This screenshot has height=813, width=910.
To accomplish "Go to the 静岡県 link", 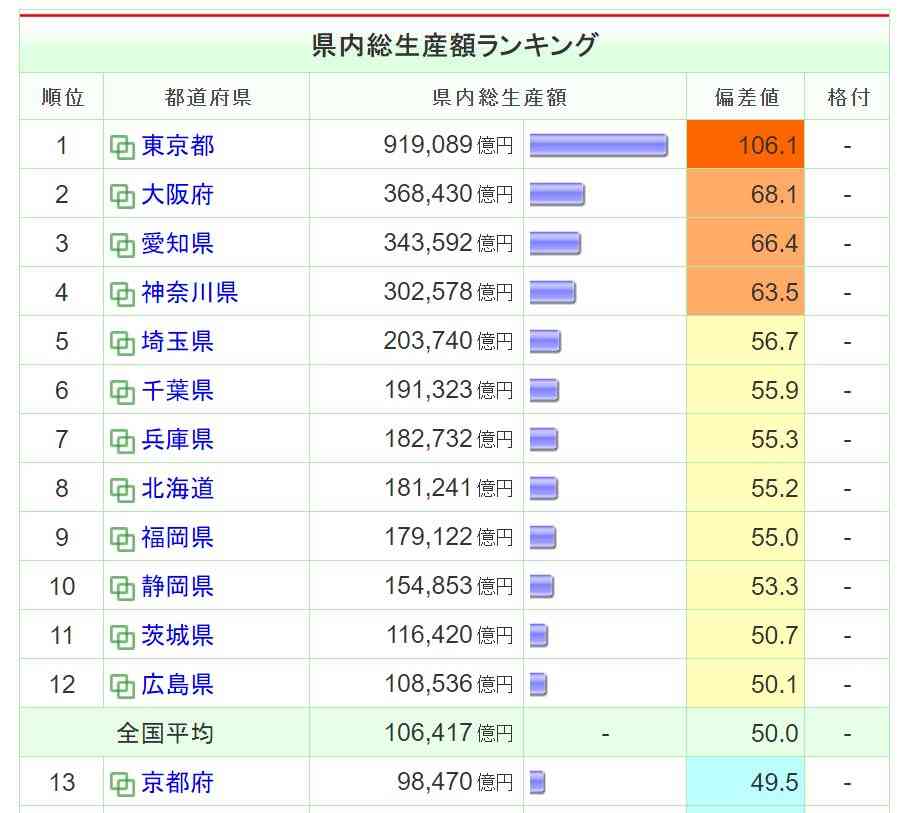I will [x=178, y=587].
